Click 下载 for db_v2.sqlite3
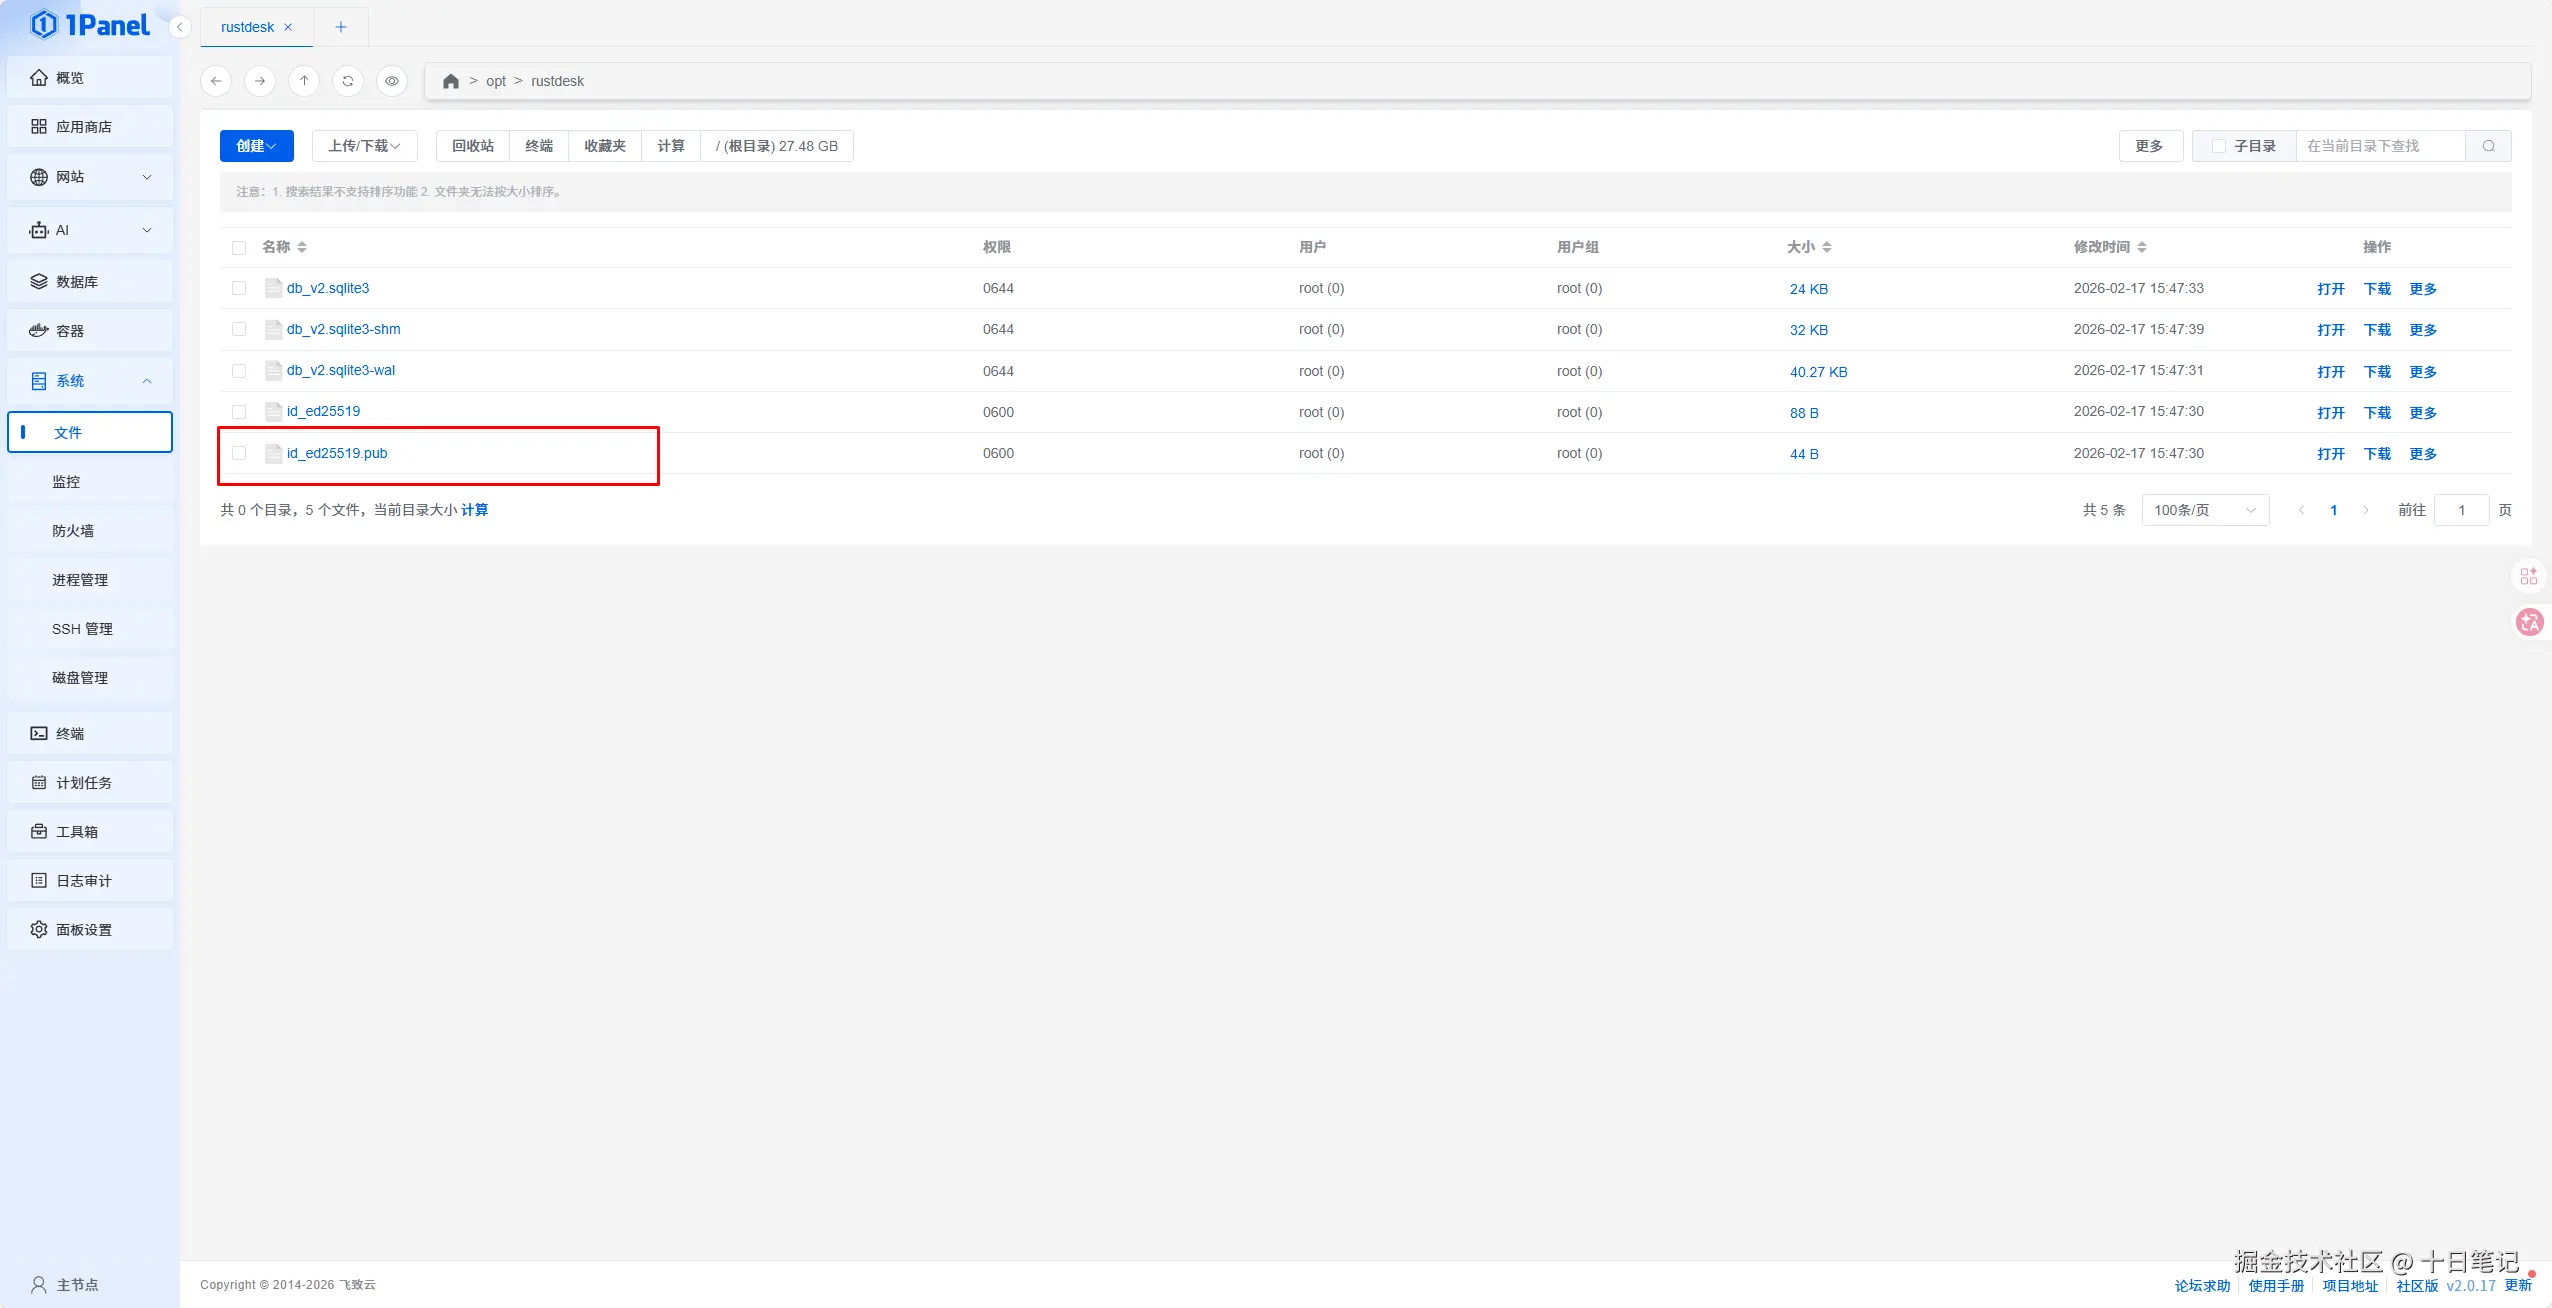2552x1308 pixels. pos(2376,289)
